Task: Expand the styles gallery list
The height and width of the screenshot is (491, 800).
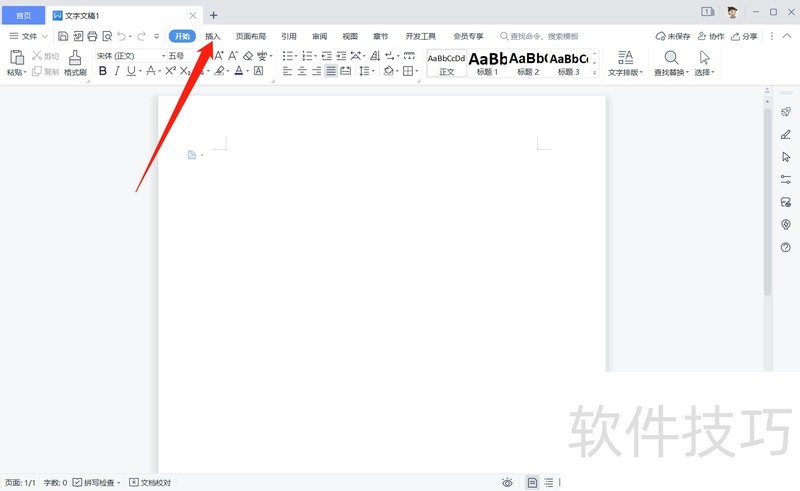Action: (x=594, y=73)
